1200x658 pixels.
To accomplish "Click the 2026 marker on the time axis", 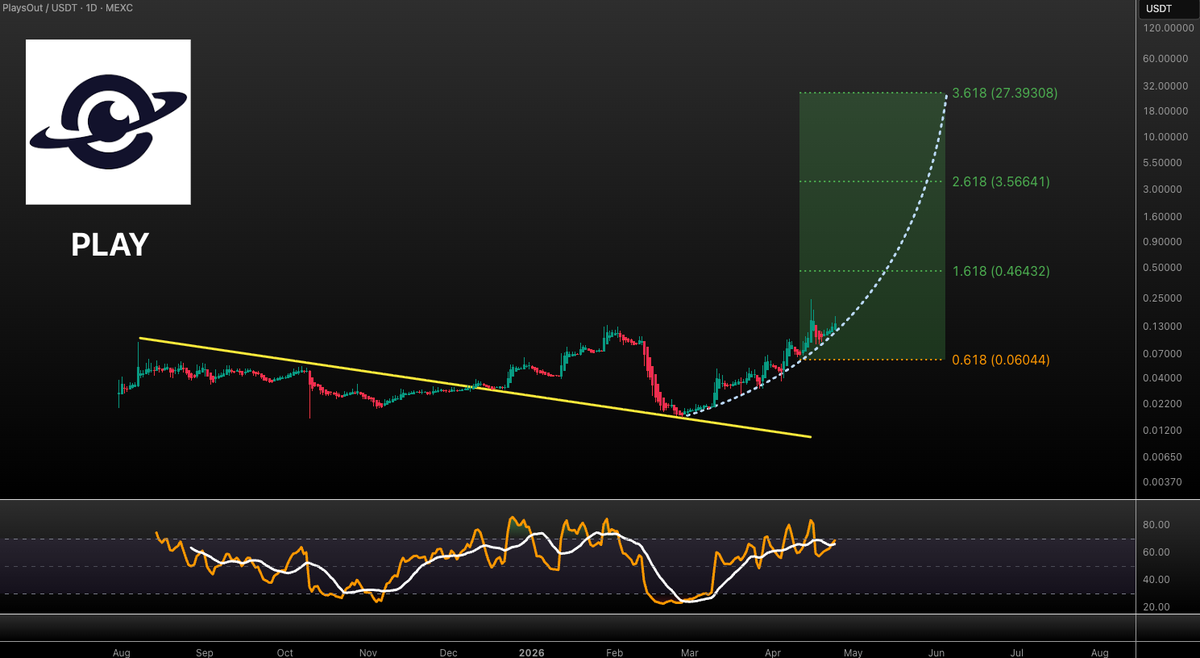I will (x=531, y=652).
